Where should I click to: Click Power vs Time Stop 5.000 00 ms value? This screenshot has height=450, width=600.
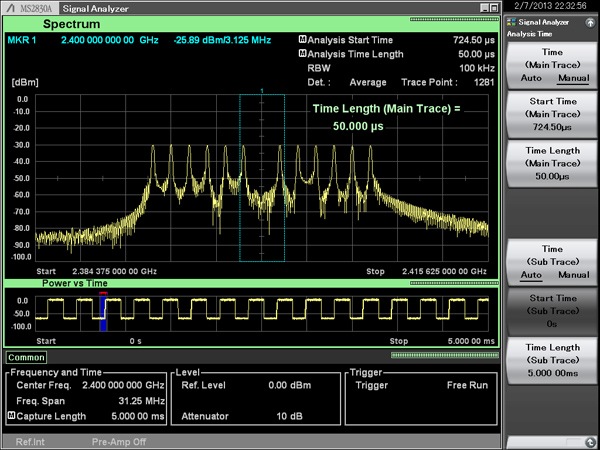click(471, 341)
